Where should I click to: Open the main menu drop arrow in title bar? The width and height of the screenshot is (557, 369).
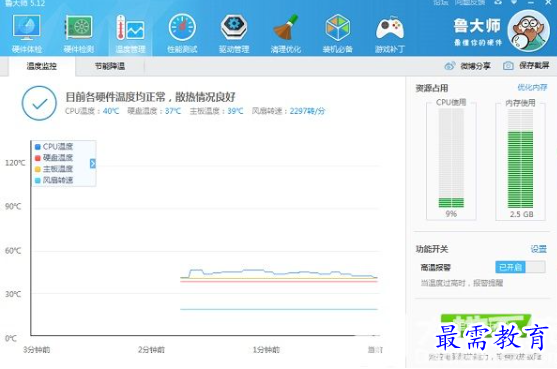click(514, 2)
